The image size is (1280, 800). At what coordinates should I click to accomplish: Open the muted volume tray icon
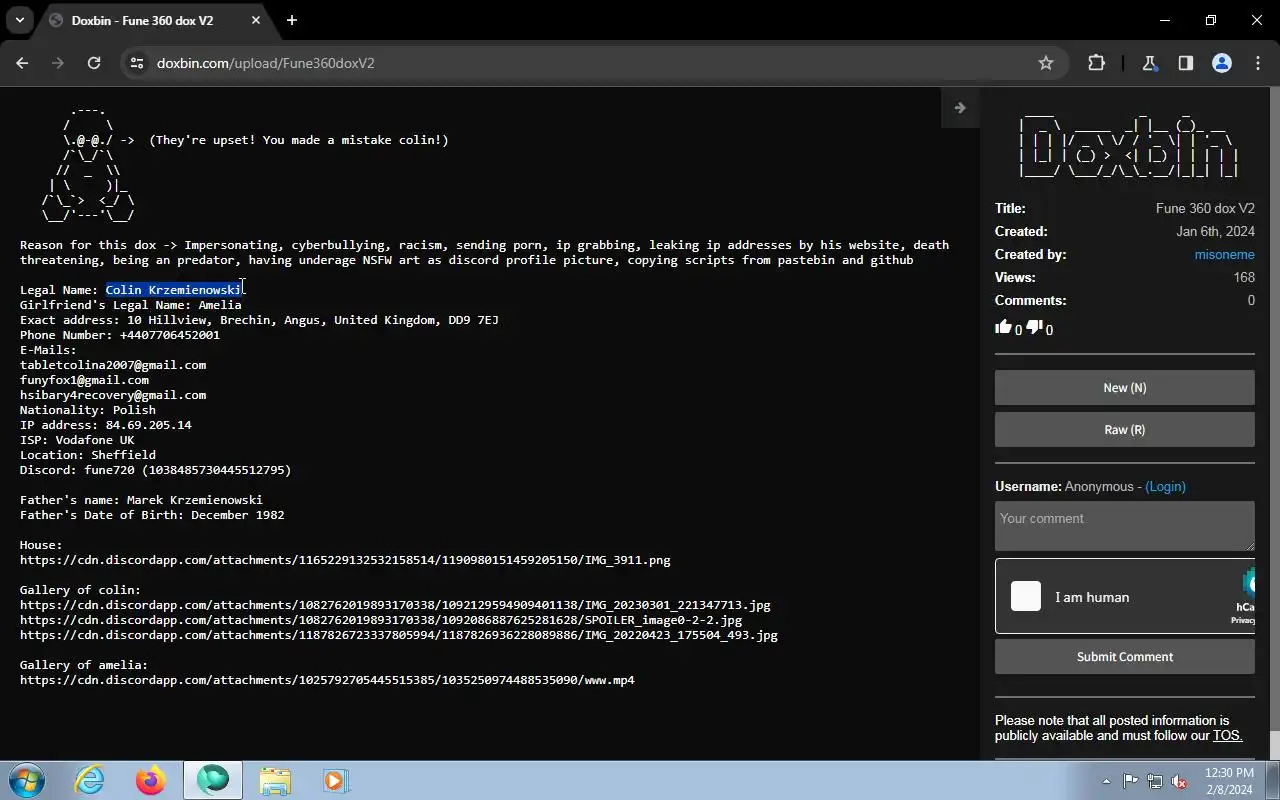[x=1179, y=781]
